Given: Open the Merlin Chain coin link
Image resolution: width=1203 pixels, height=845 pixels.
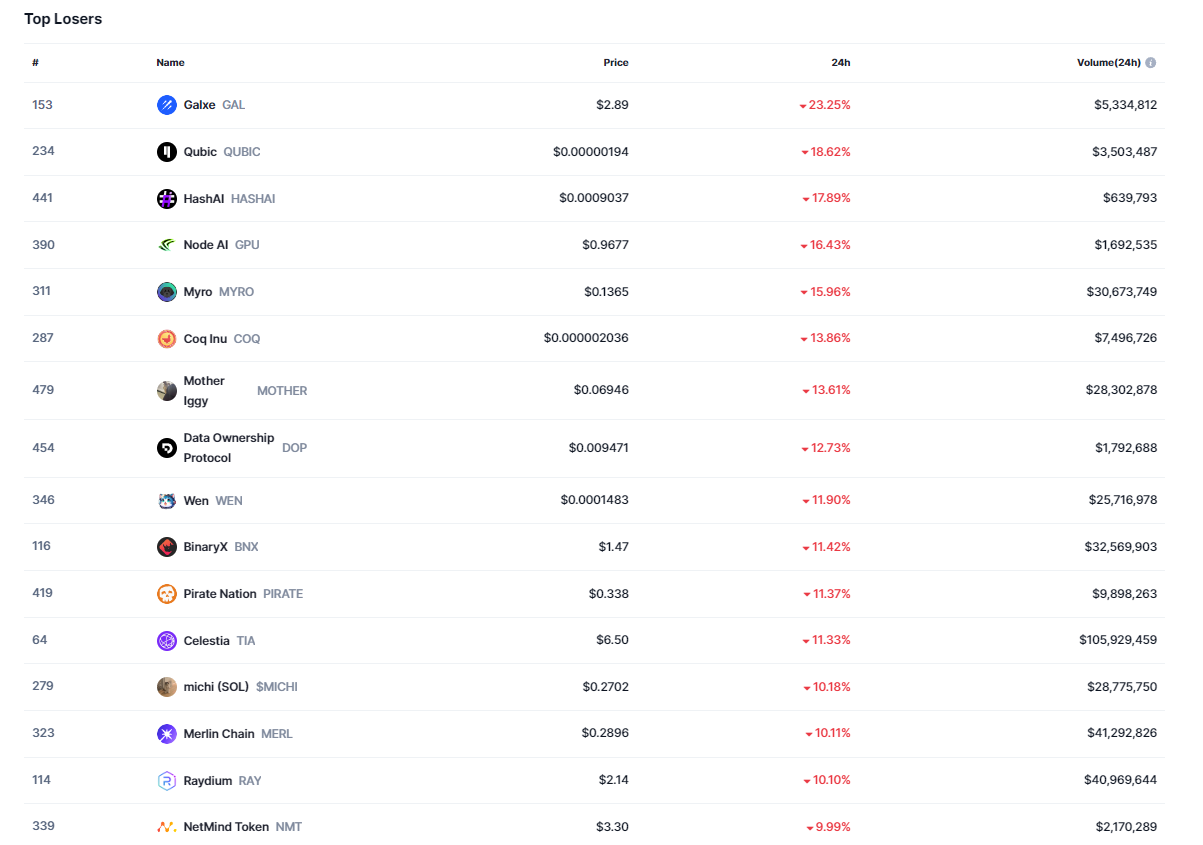Looking at the screenshot, I should [x=219, y=734].
